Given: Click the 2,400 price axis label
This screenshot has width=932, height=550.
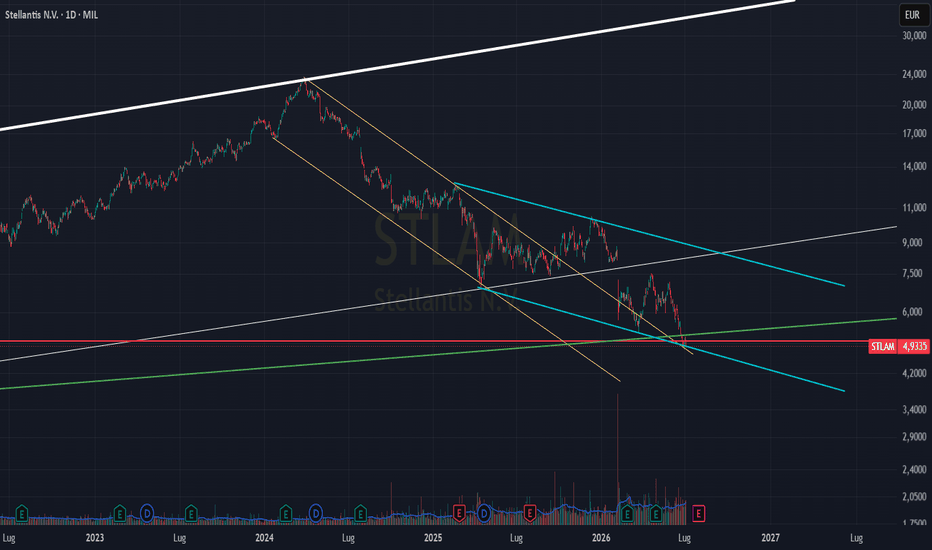Looking at the screenshot, I should 914,469.
